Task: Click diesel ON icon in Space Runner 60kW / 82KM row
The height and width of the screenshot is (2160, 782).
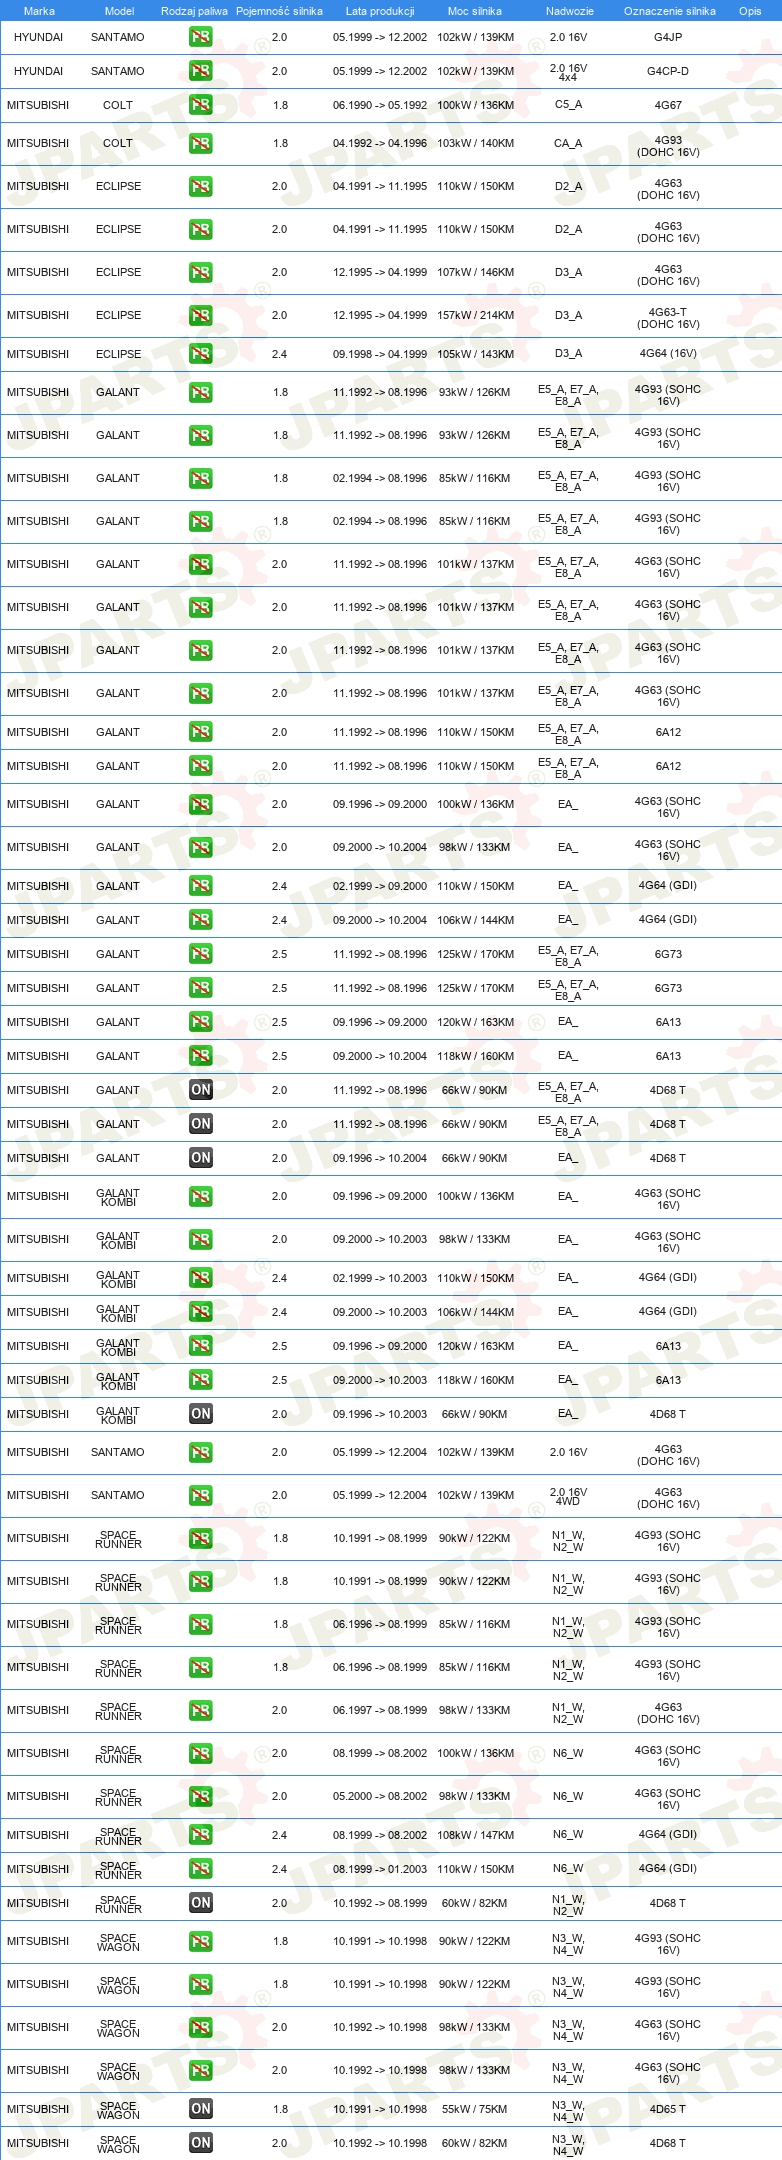Action: 200,1903
